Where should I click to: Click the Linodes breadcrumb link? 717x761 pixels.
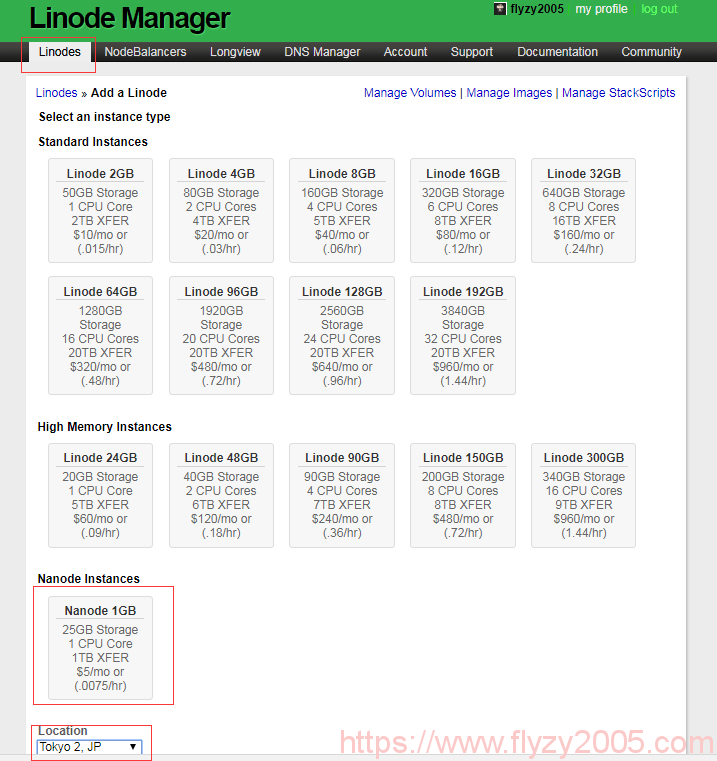click(56, 93)
